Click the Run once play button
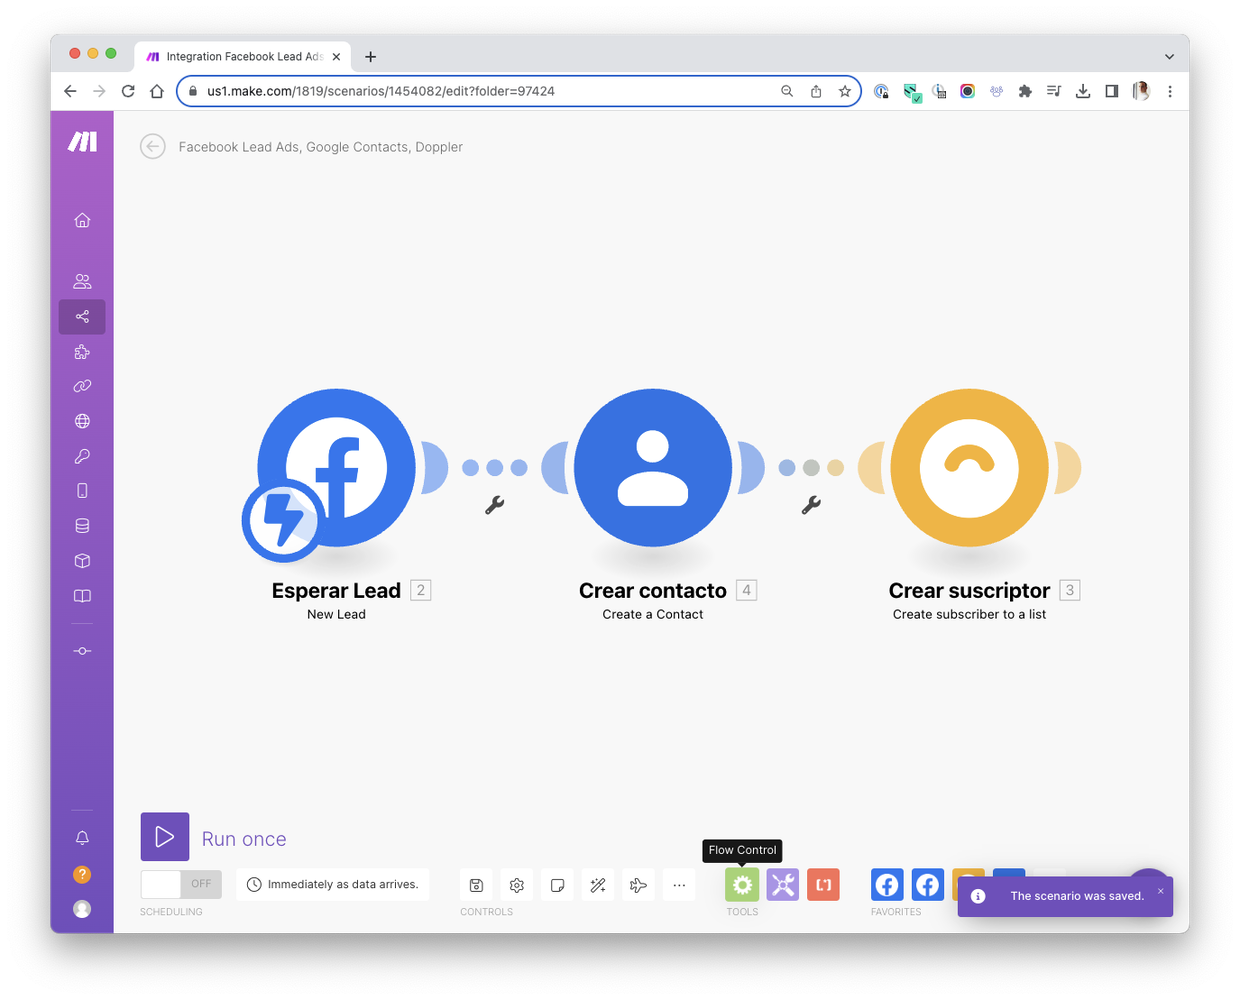 [165, 837]
